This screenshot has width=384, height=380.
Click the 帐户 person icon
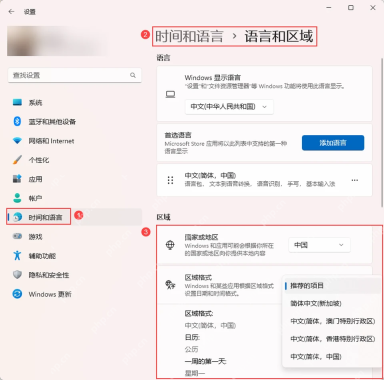tap(17, 198)
